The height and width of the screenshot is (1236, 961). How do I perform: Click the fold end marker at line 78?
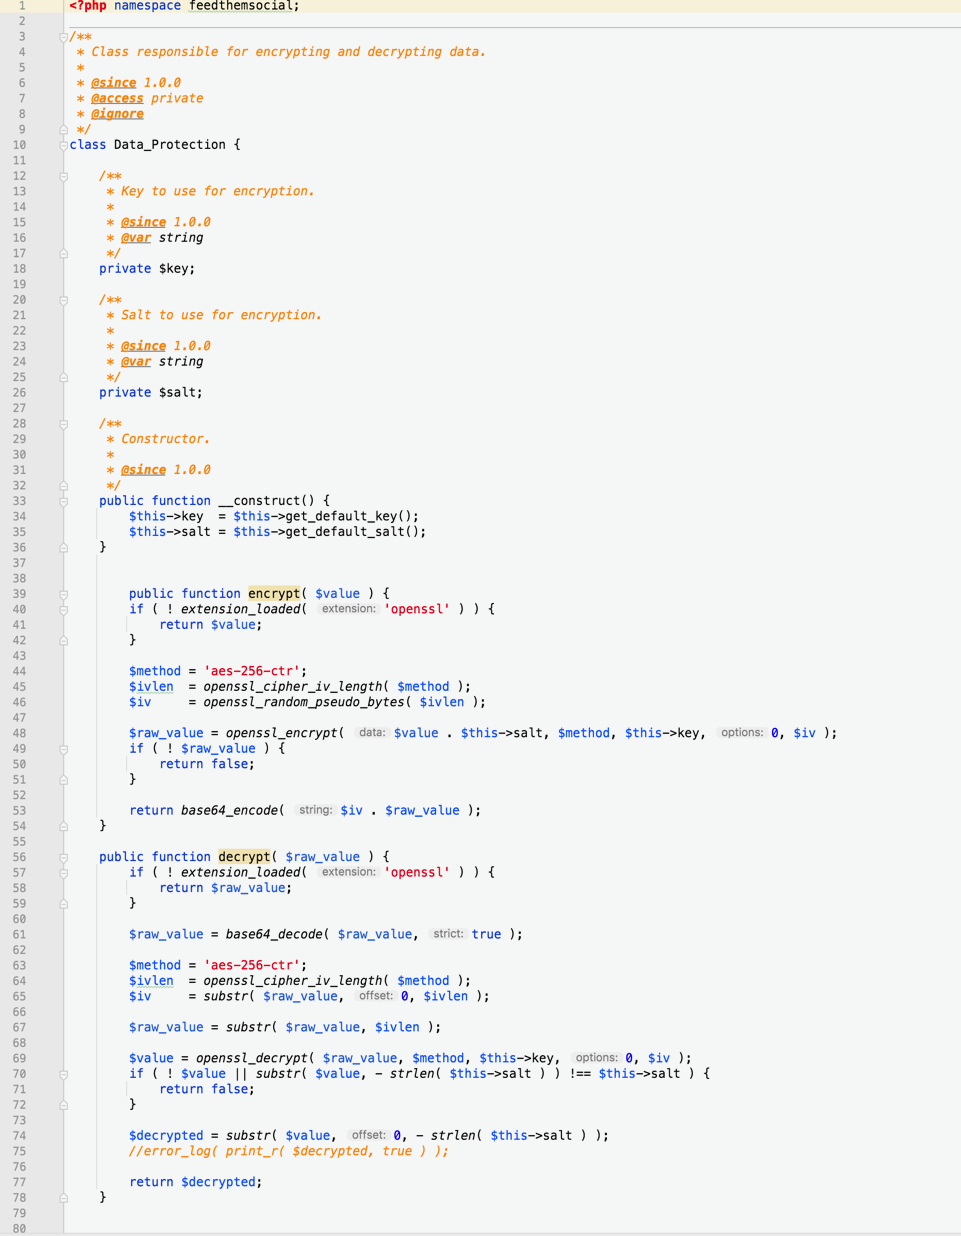point(63,1197)
